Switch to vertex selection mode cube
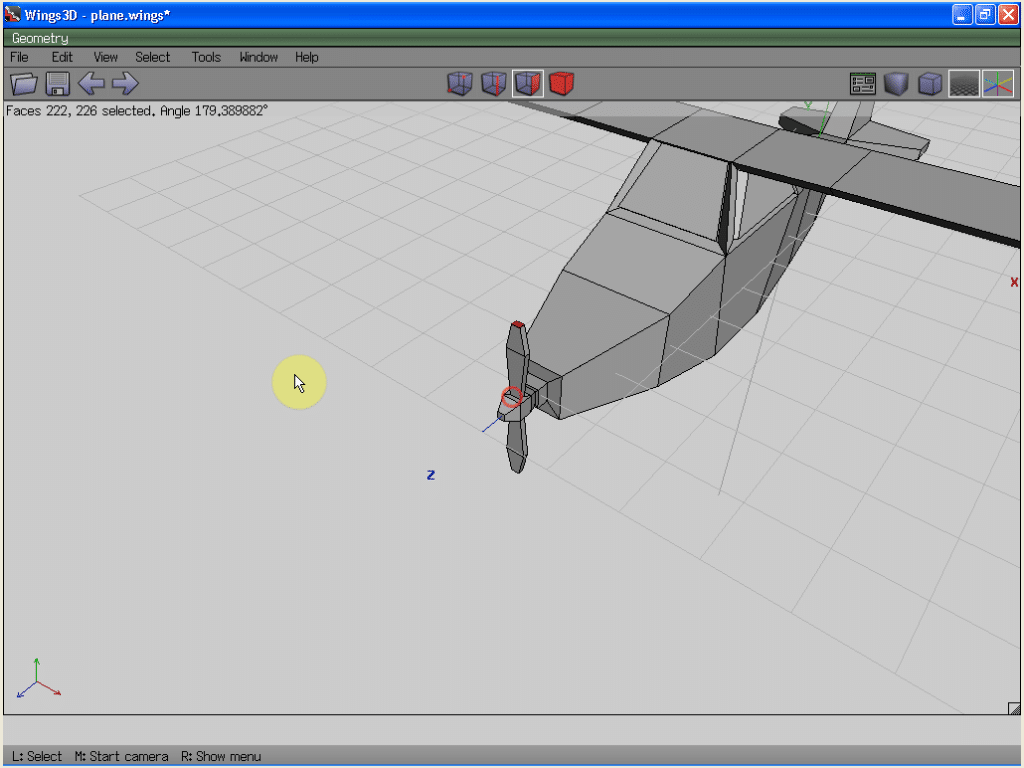This screenshot has height=768, width=1024. [459, 84]
